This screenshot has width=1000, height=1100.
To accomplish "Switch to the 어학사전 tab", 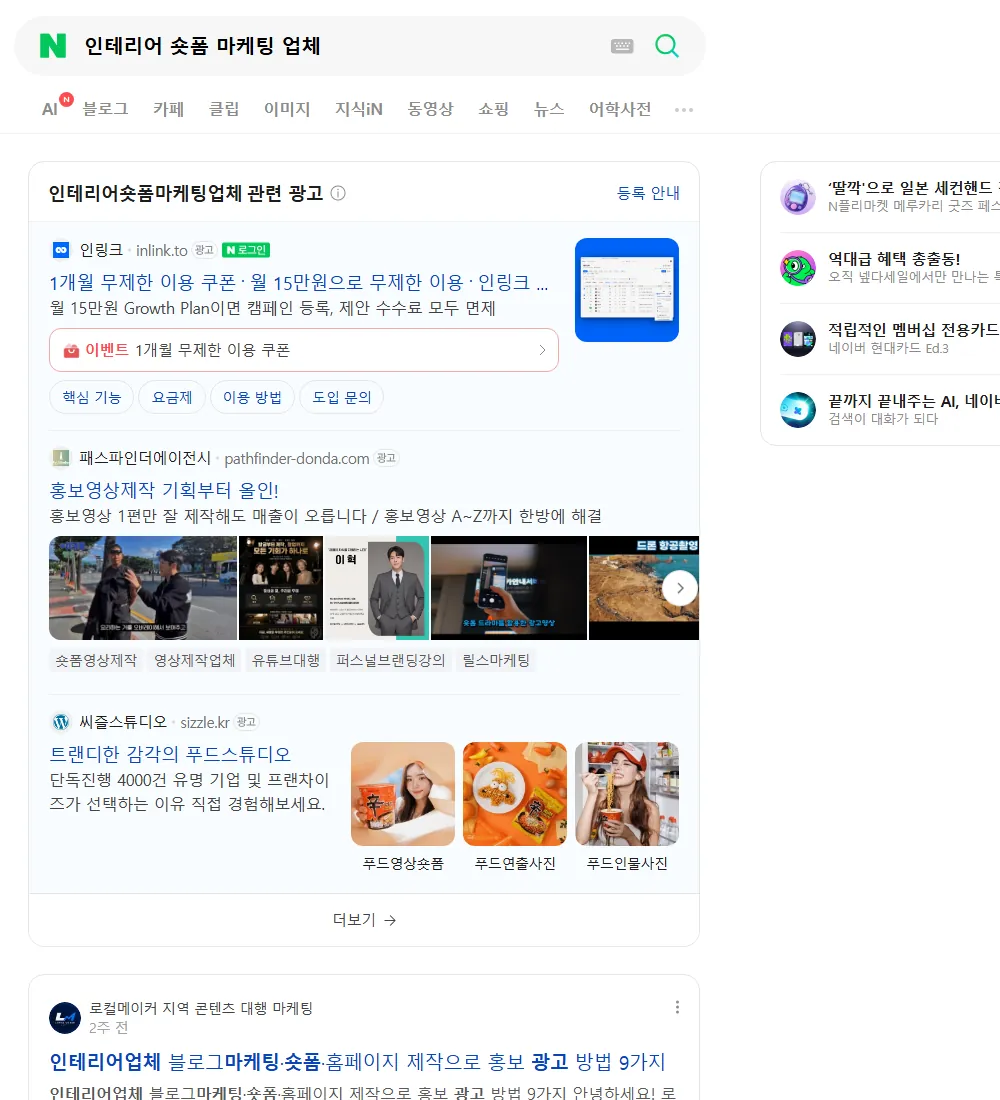I will tap(620, 109).
